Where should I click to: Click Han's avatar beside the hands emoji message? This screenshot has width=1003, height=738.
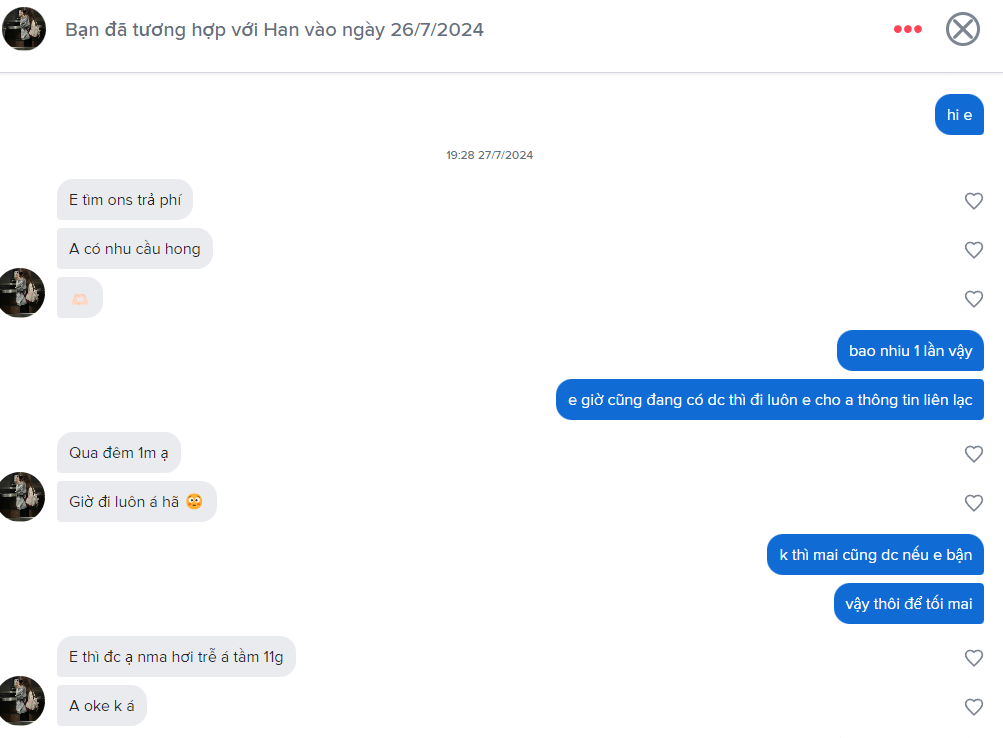22,293
